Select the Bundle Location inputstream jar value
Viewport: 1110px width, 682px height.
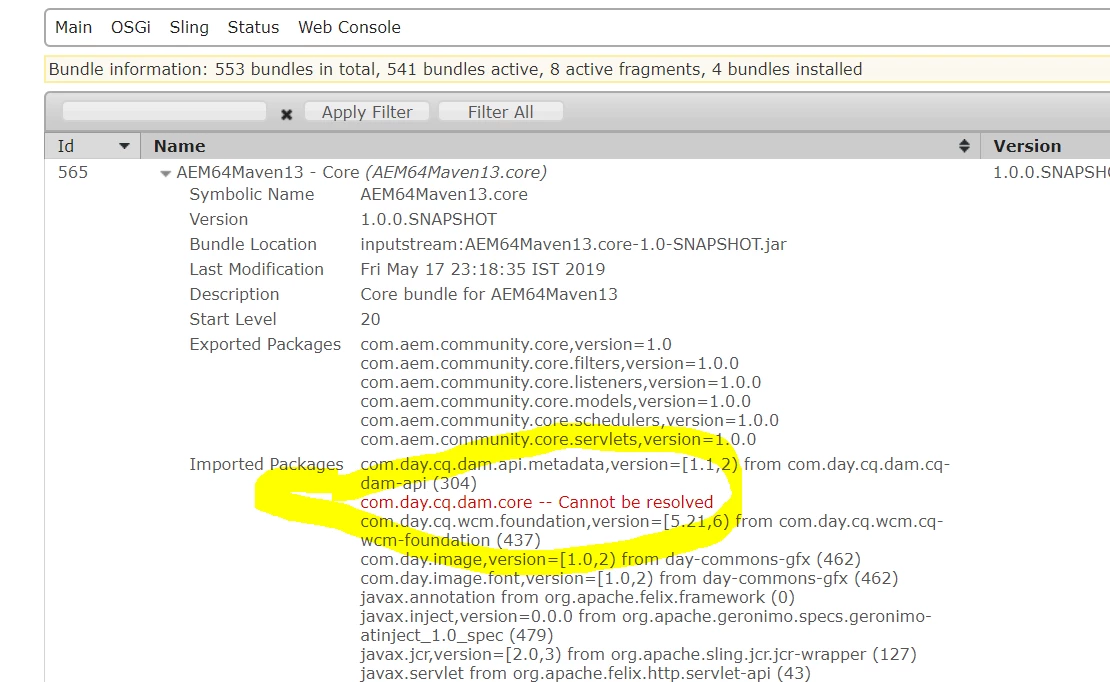click(x=573, y=244)
